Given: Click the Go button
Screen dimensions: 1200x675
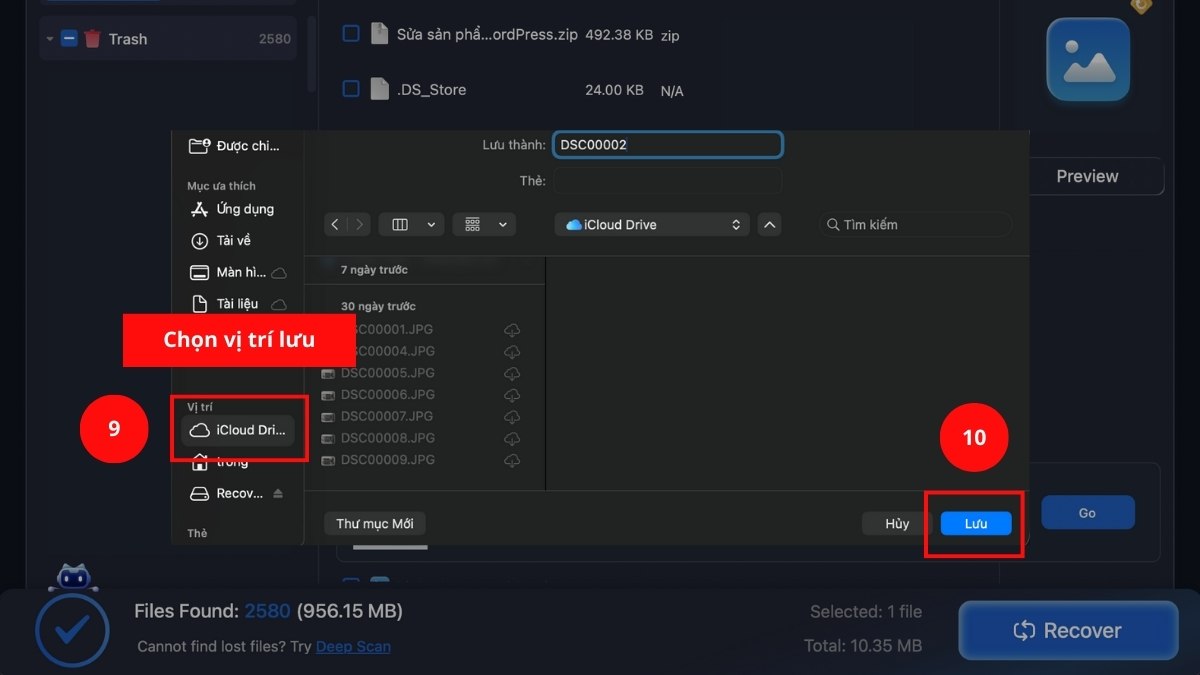Looking at the screenshot, I should [x=1087, y=513].
